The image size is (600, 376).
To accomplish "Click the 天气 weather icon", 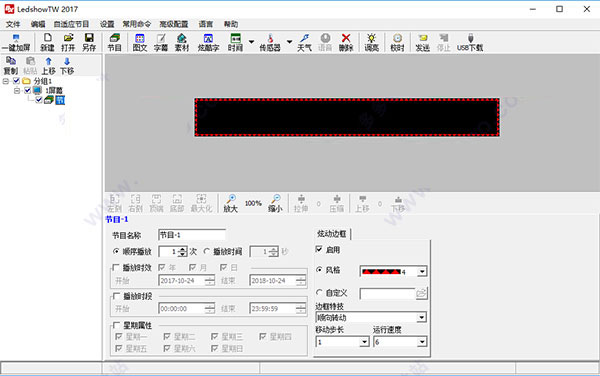I will point(305,42).
